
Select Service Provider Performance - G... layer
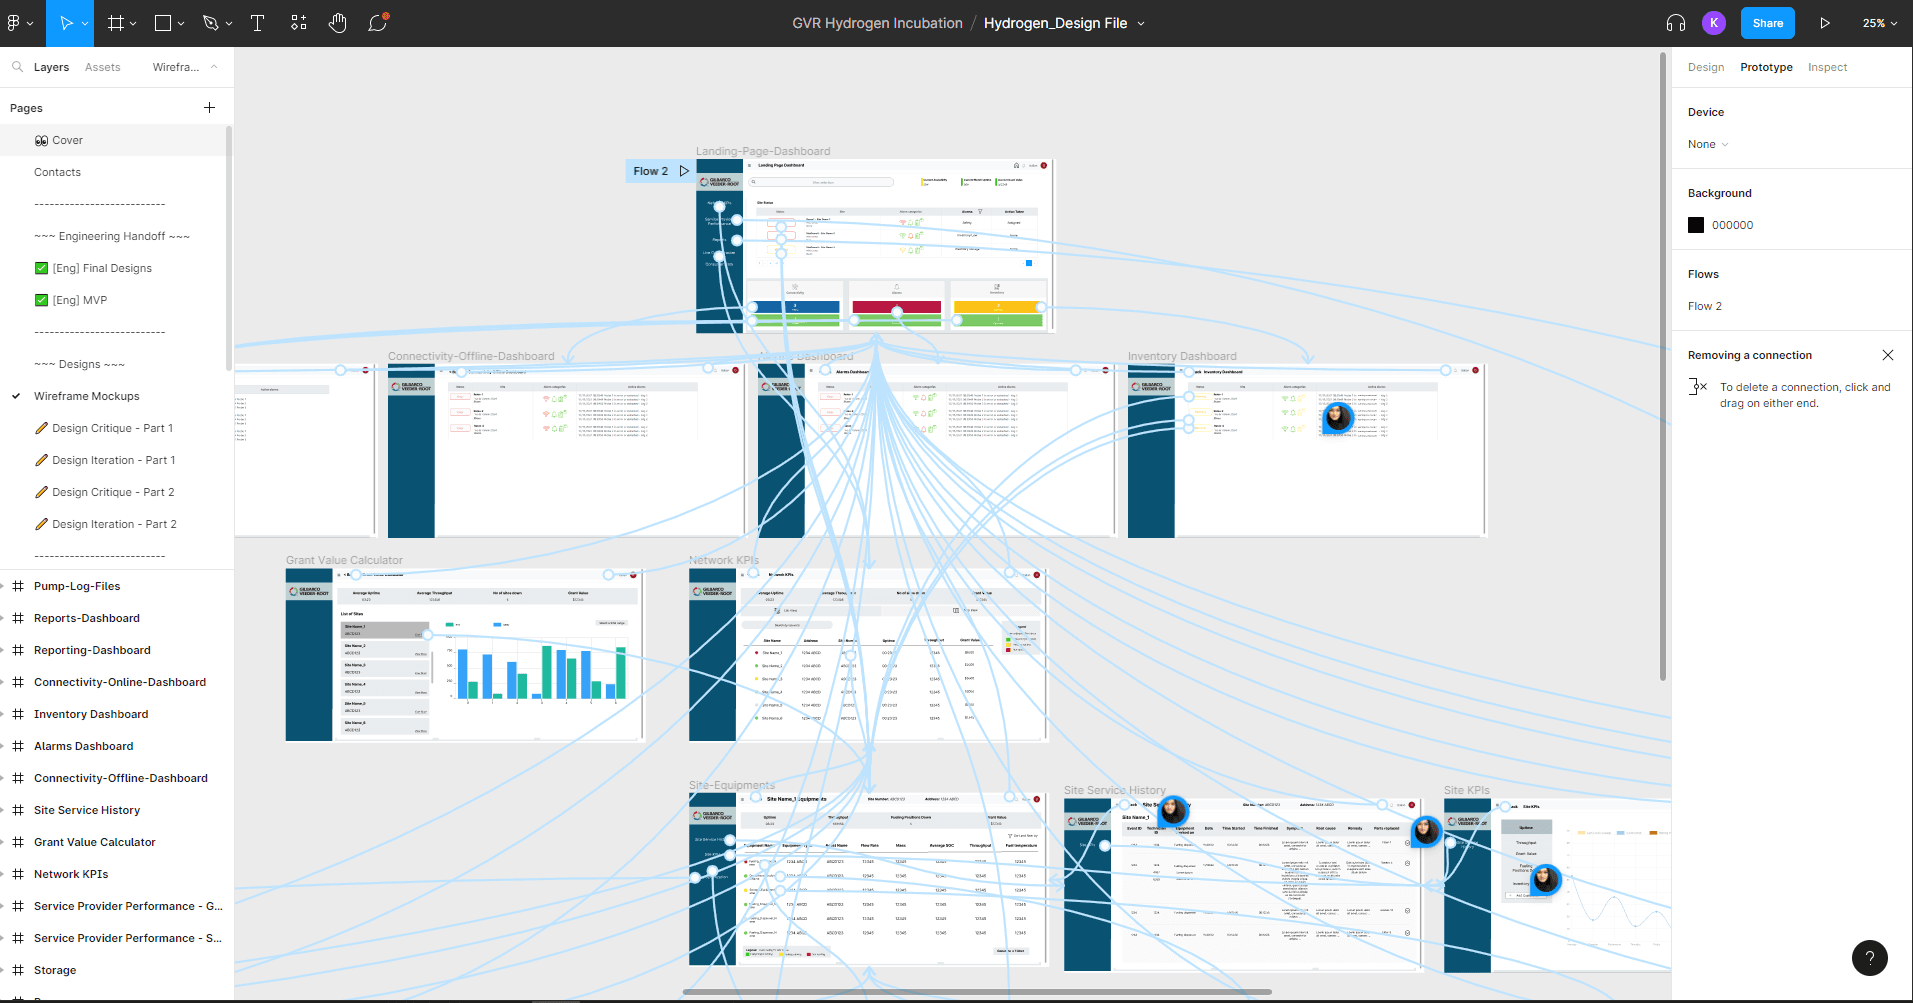pos(128,906)
